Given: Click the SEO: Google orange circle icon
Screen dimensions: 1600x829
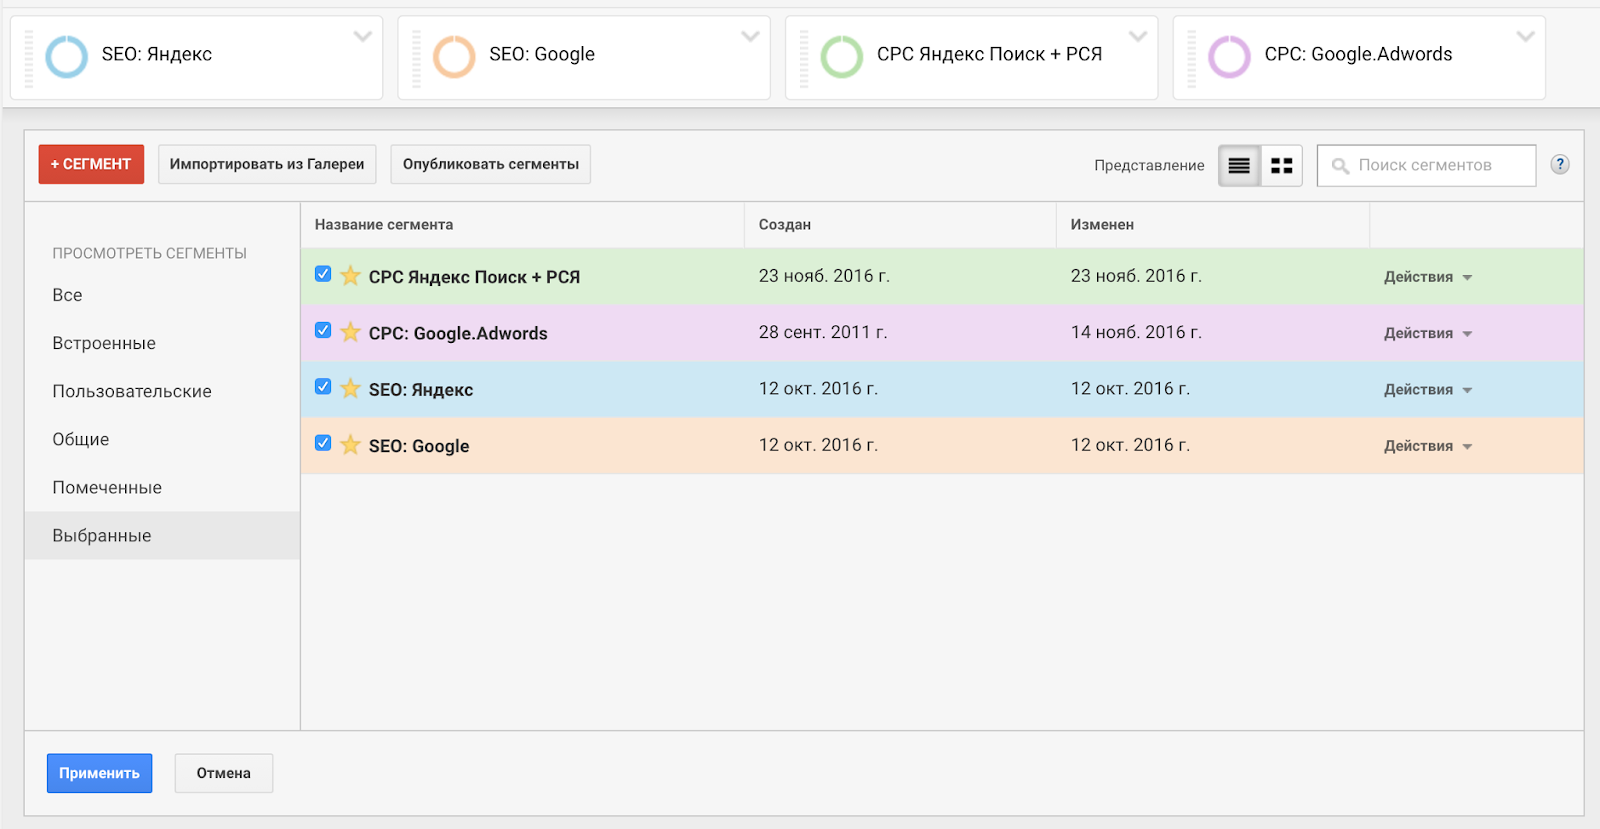Looking at the screenshot, I should (x=454, y=57).
